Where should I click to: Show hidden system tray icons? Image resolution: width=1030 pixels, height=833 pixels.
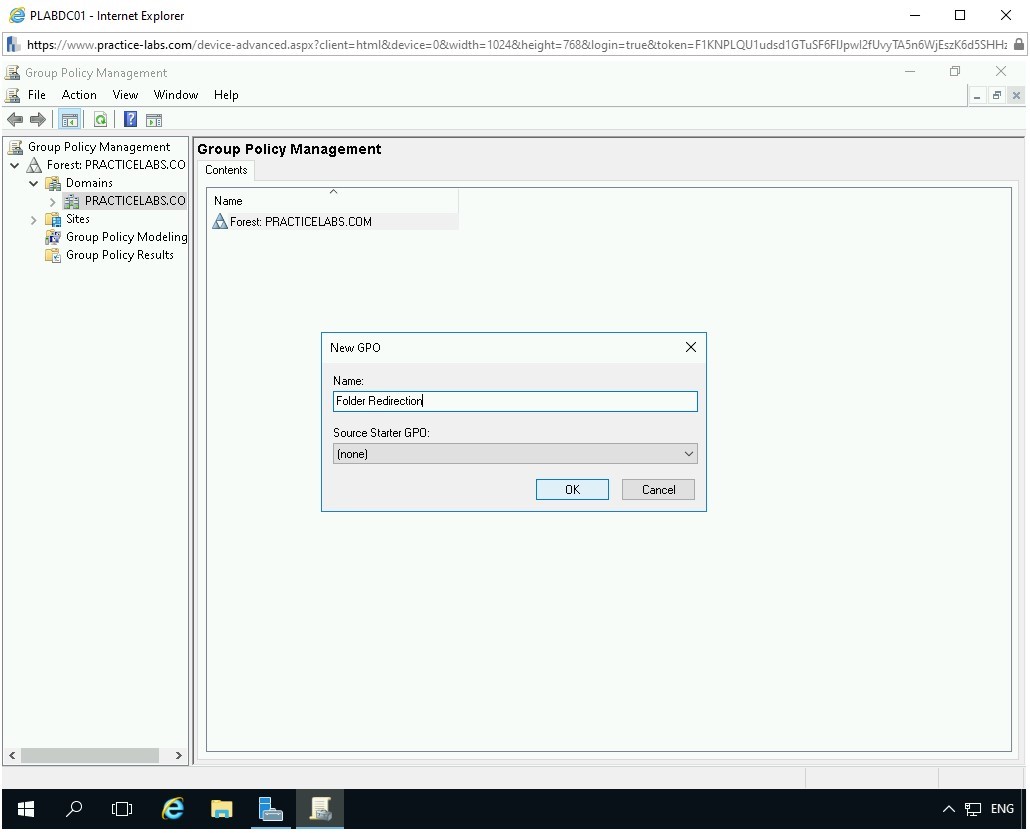[x=949, y=809]
